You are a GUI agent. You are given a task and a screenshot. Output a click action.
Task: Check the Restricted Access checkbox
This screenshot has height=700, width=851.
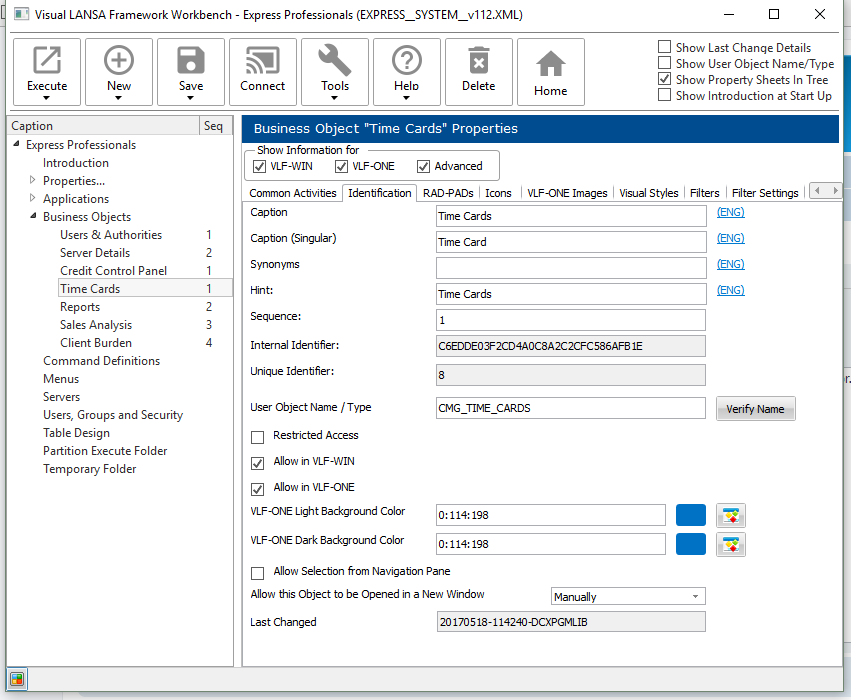pos(258,437)
